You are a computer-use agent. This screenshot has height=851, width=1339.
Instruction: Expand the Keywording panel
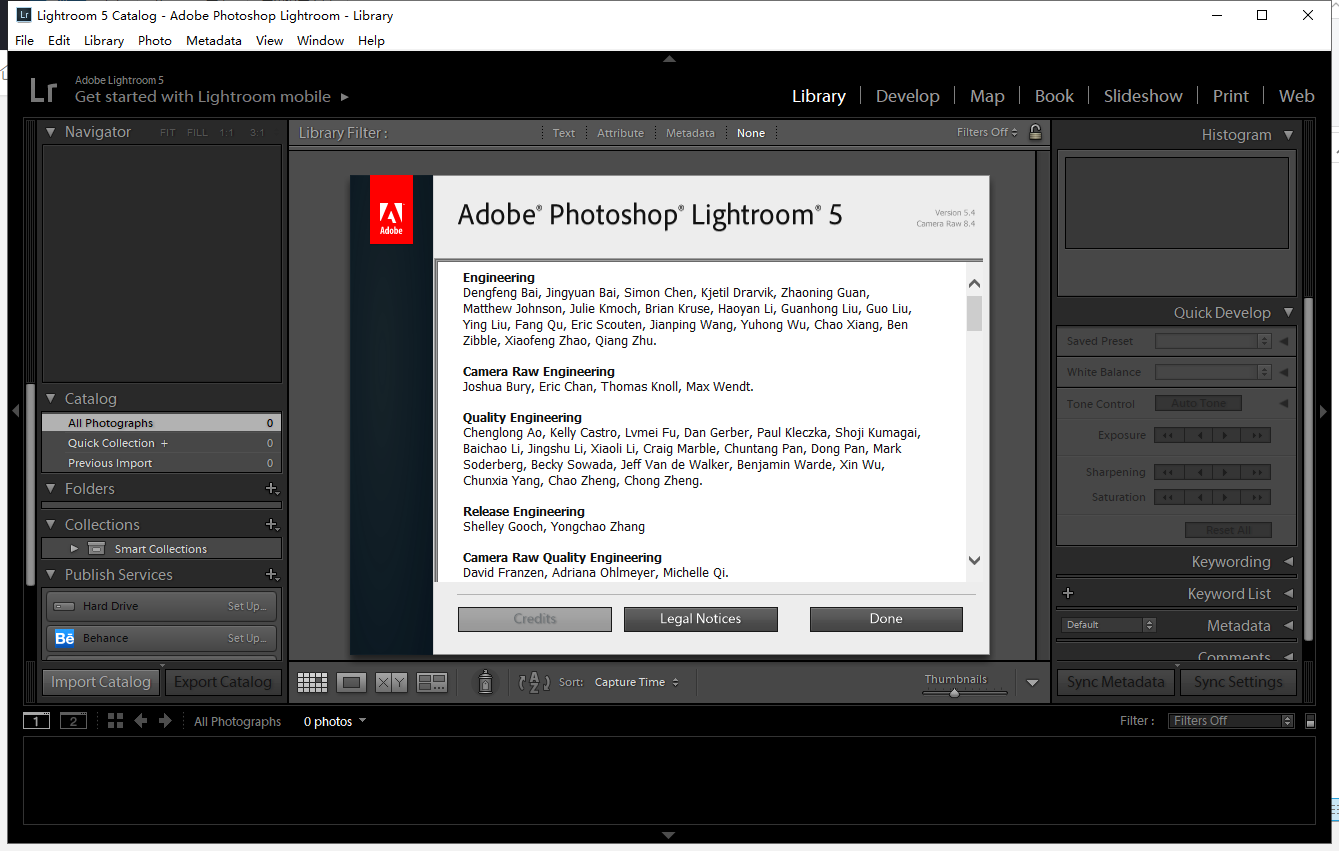pyautogui.click(x=1288, y=562)
